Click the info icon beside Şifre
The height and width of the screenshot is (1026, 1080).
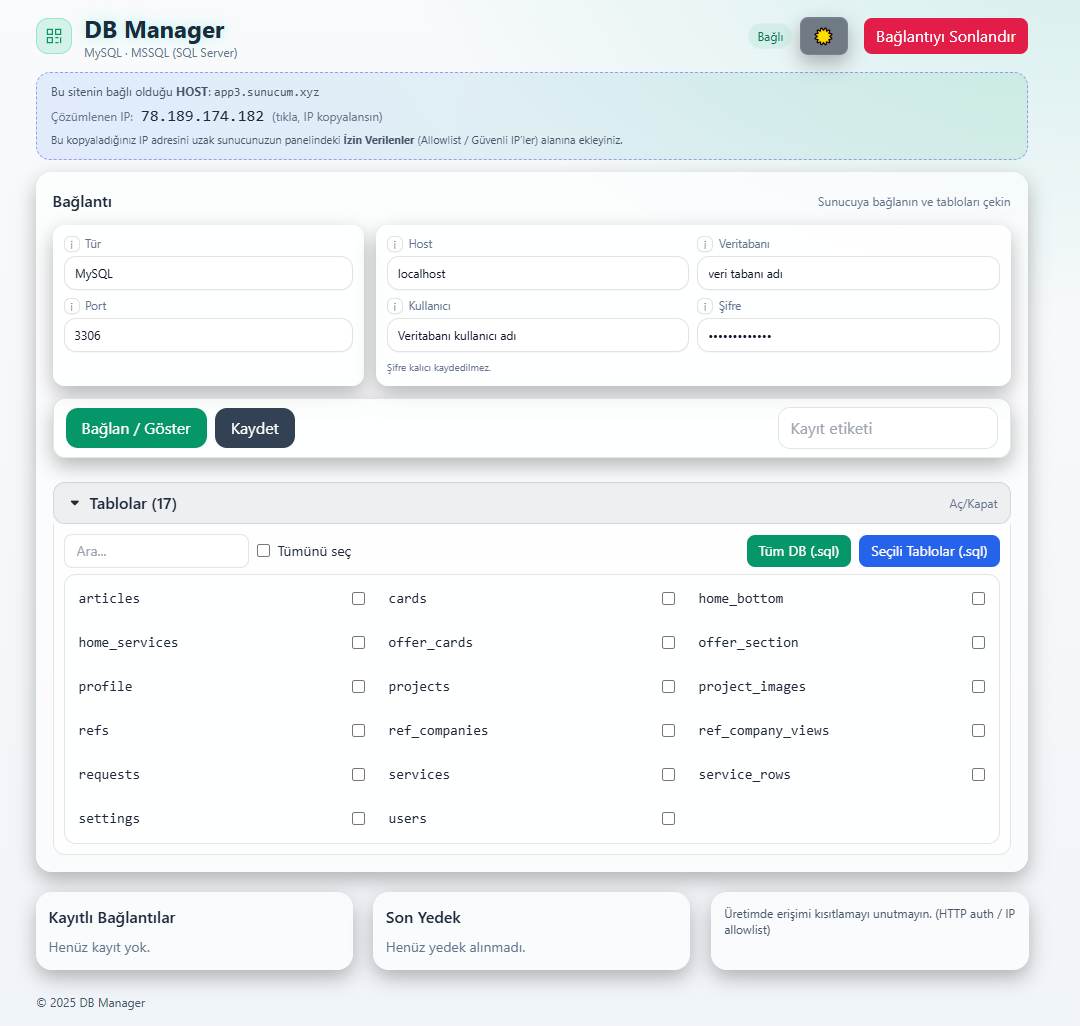click(x=705, y=306)
